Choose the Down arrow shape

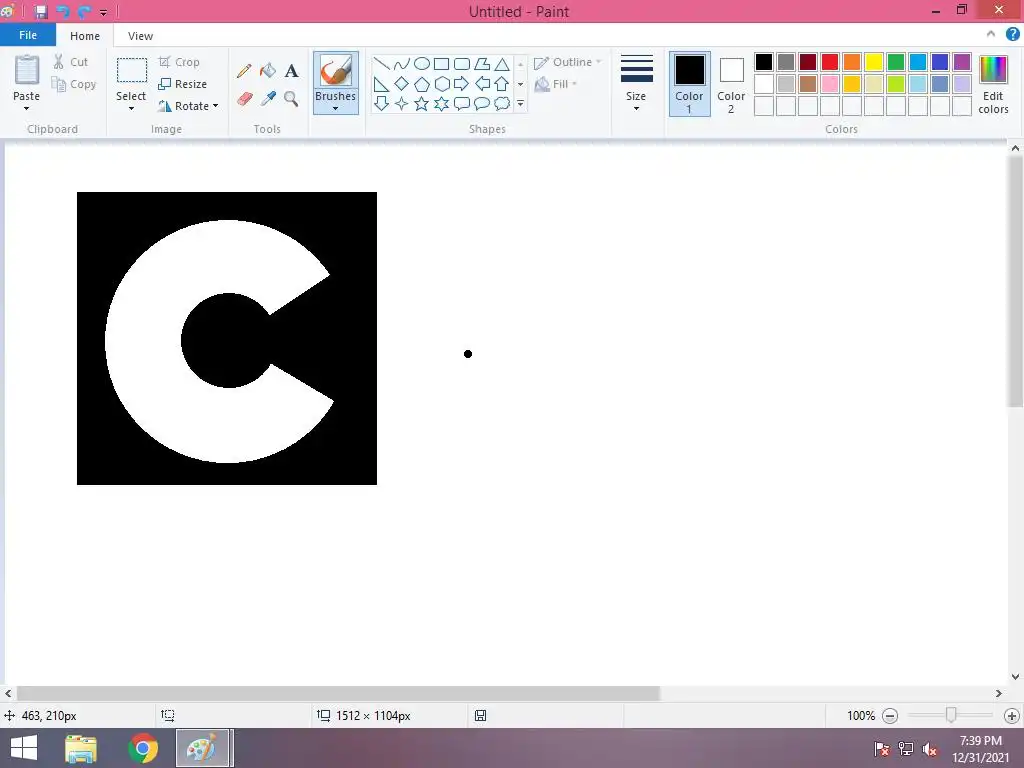point(381,103)
